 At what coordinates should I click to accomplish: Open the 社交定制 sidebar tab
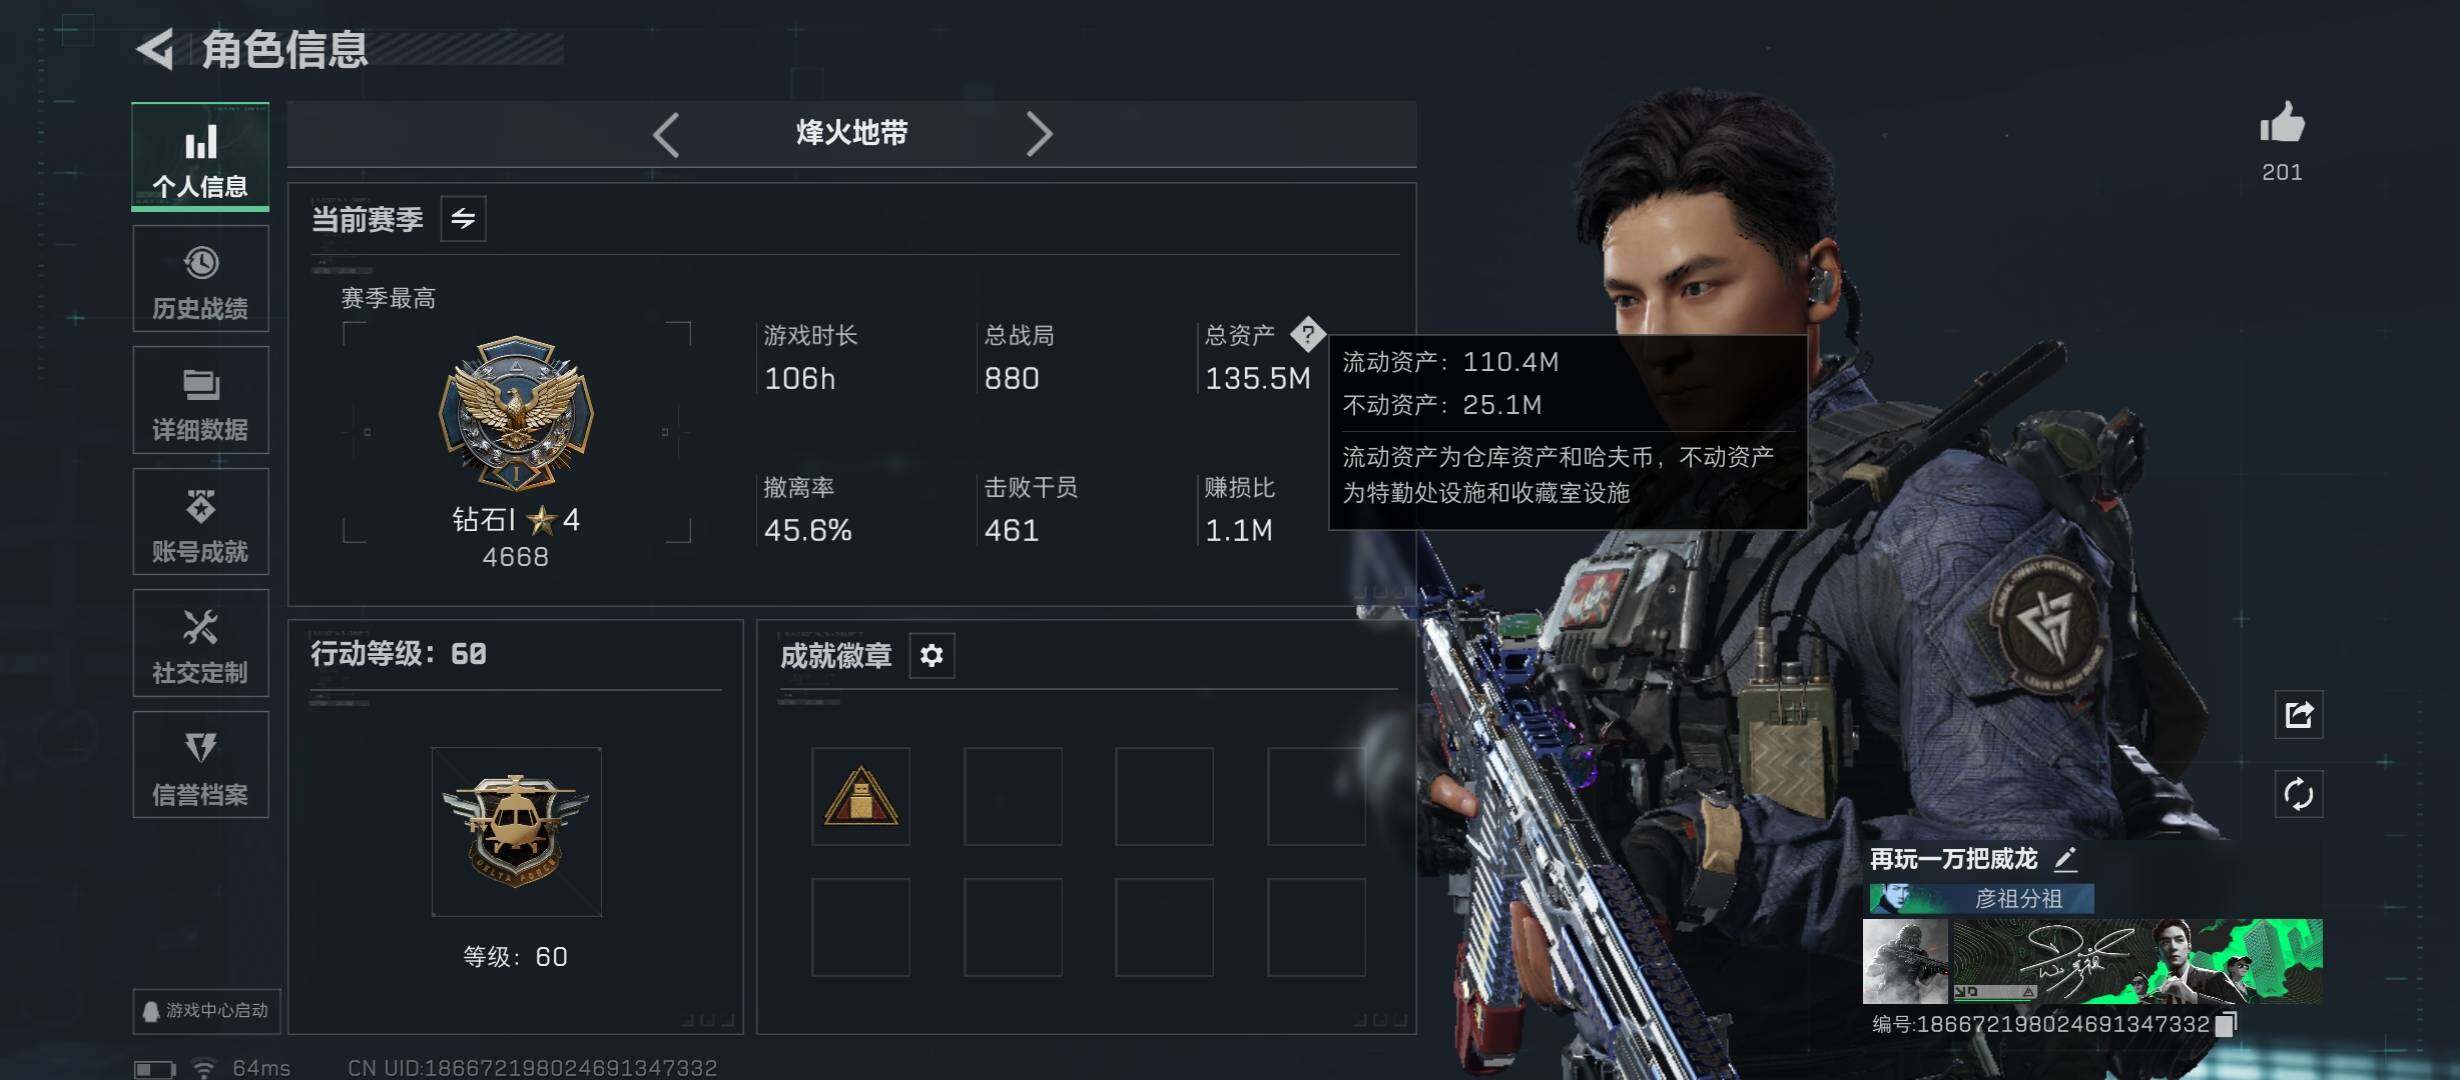(201, 643)
